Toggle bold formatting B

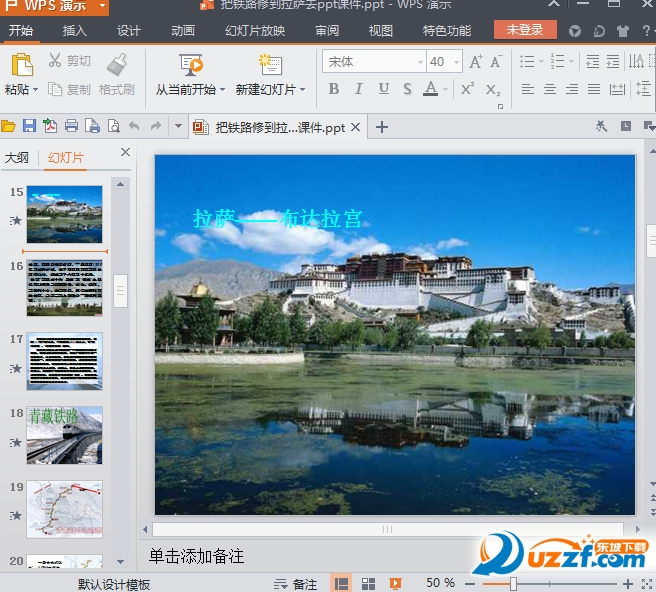334,89
